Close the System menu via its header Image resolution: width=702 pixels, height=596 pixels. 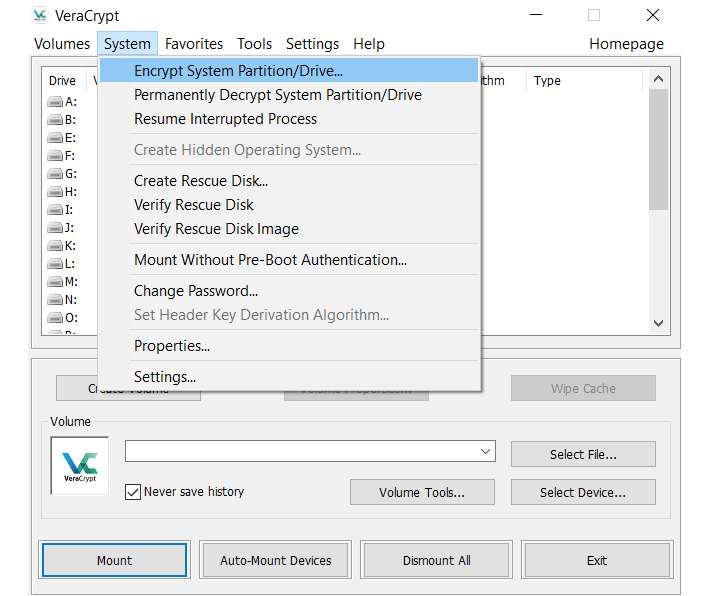point(127,44)
